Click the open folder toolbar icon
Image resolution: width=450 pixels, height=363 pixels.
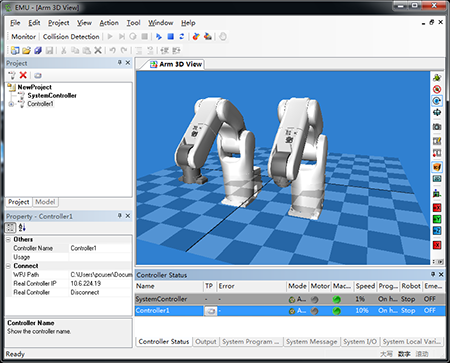coord(26,50)
